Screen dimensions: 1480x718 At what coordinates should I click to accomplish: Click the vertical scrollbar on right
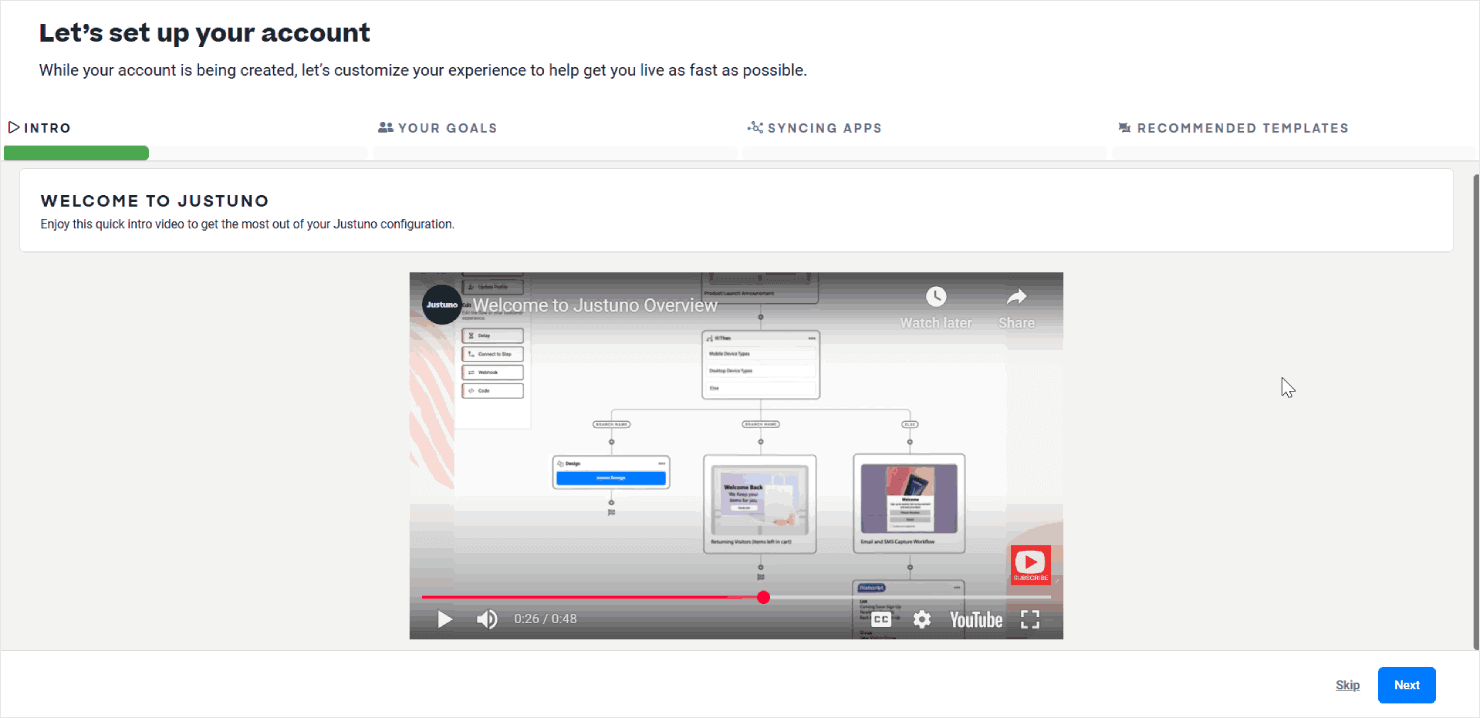click(x=1475, y=400)
